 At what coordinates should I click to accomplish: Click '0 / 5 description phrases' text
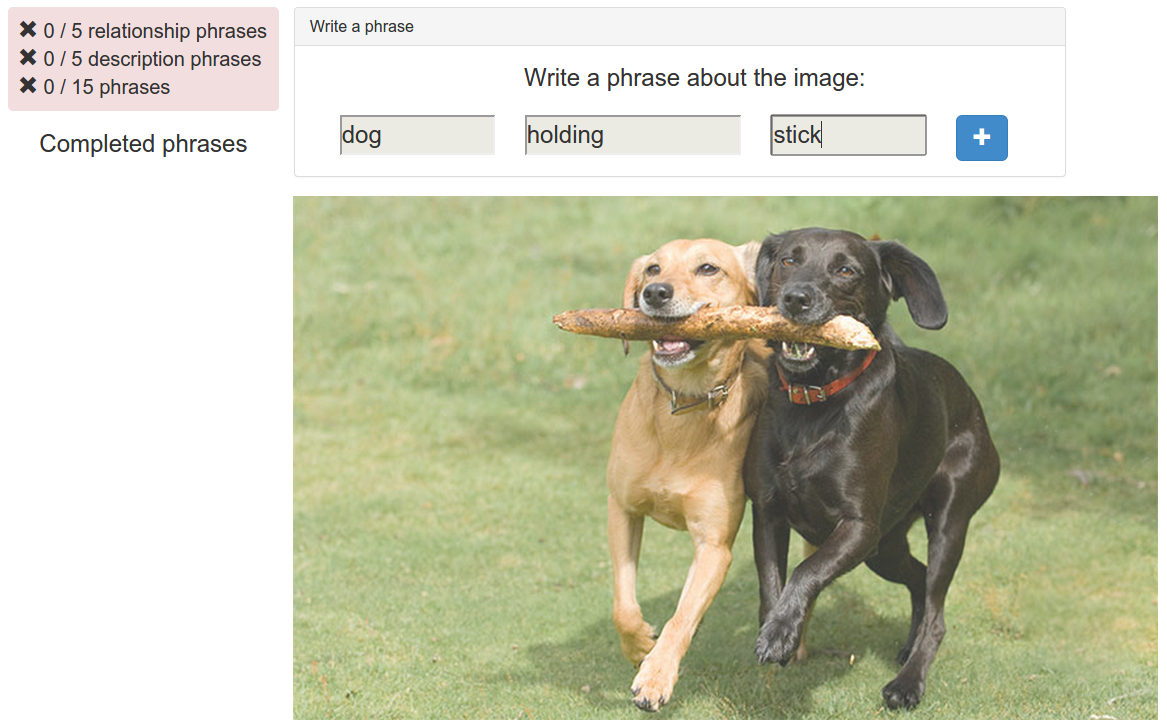[152, 59]
